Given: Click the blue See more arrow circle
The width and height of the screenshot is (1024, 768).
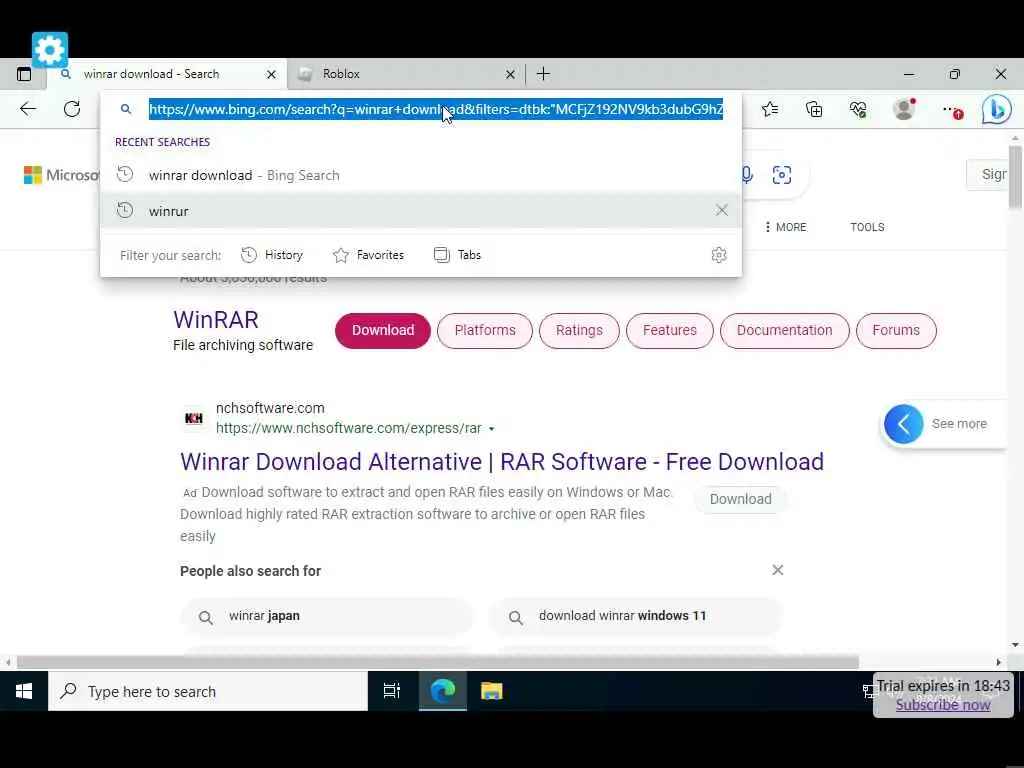Looking at the screenshot, I should click(903, 424).
